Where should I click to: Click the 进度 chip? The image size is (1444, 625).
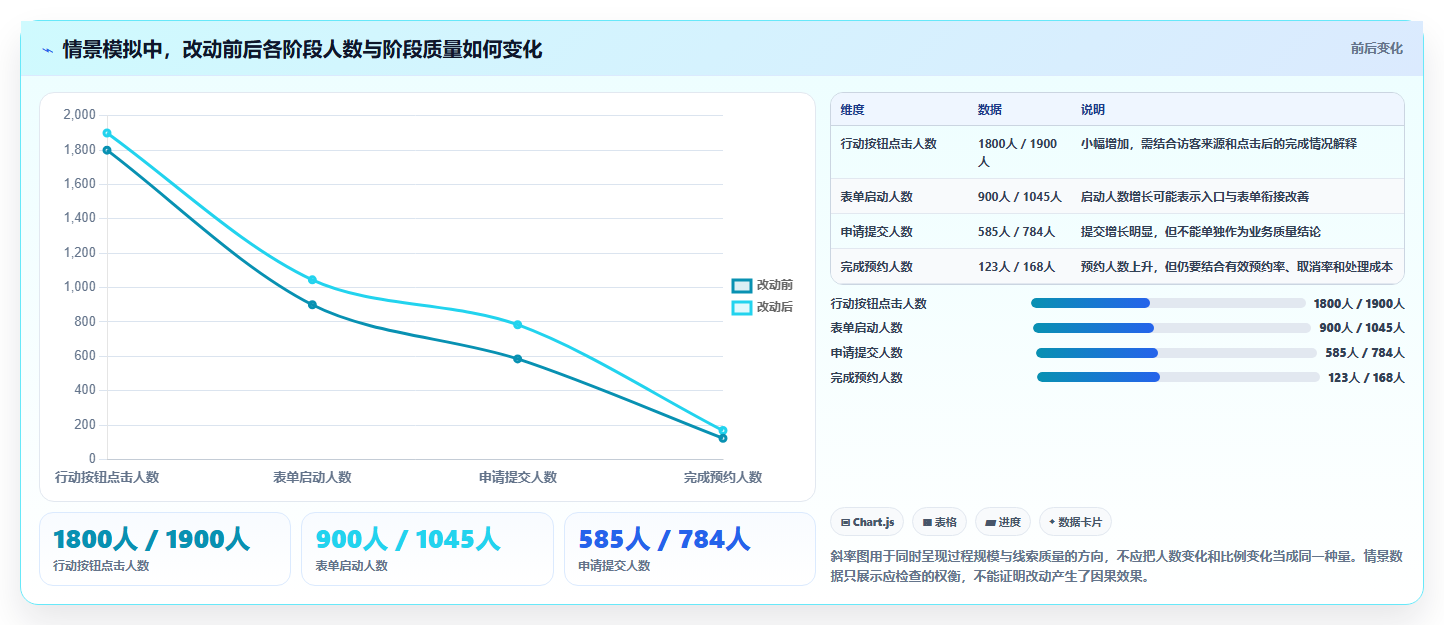point(1002,522)
